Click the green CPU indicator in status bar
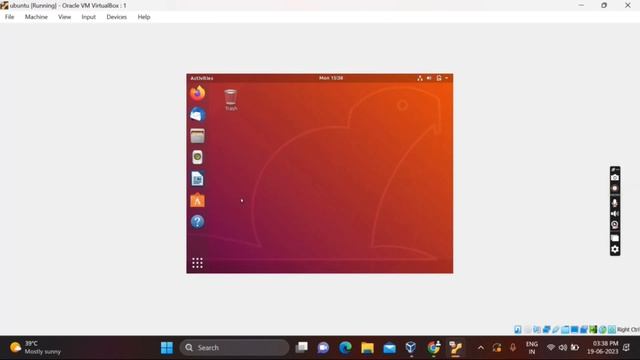This screenshot has height=360, width=640. (x=593, y=329)
